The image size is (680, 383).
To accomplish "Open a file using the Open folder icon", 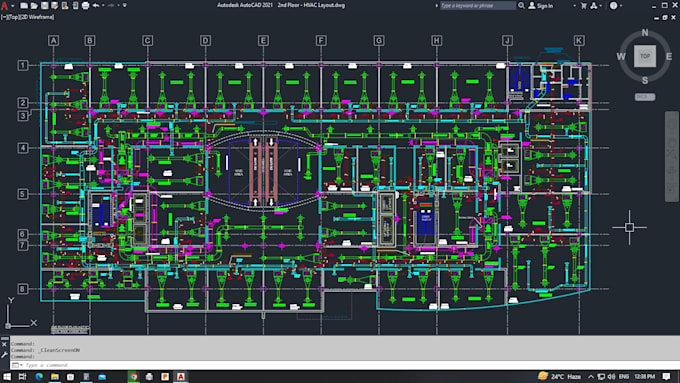I will 34,6.
